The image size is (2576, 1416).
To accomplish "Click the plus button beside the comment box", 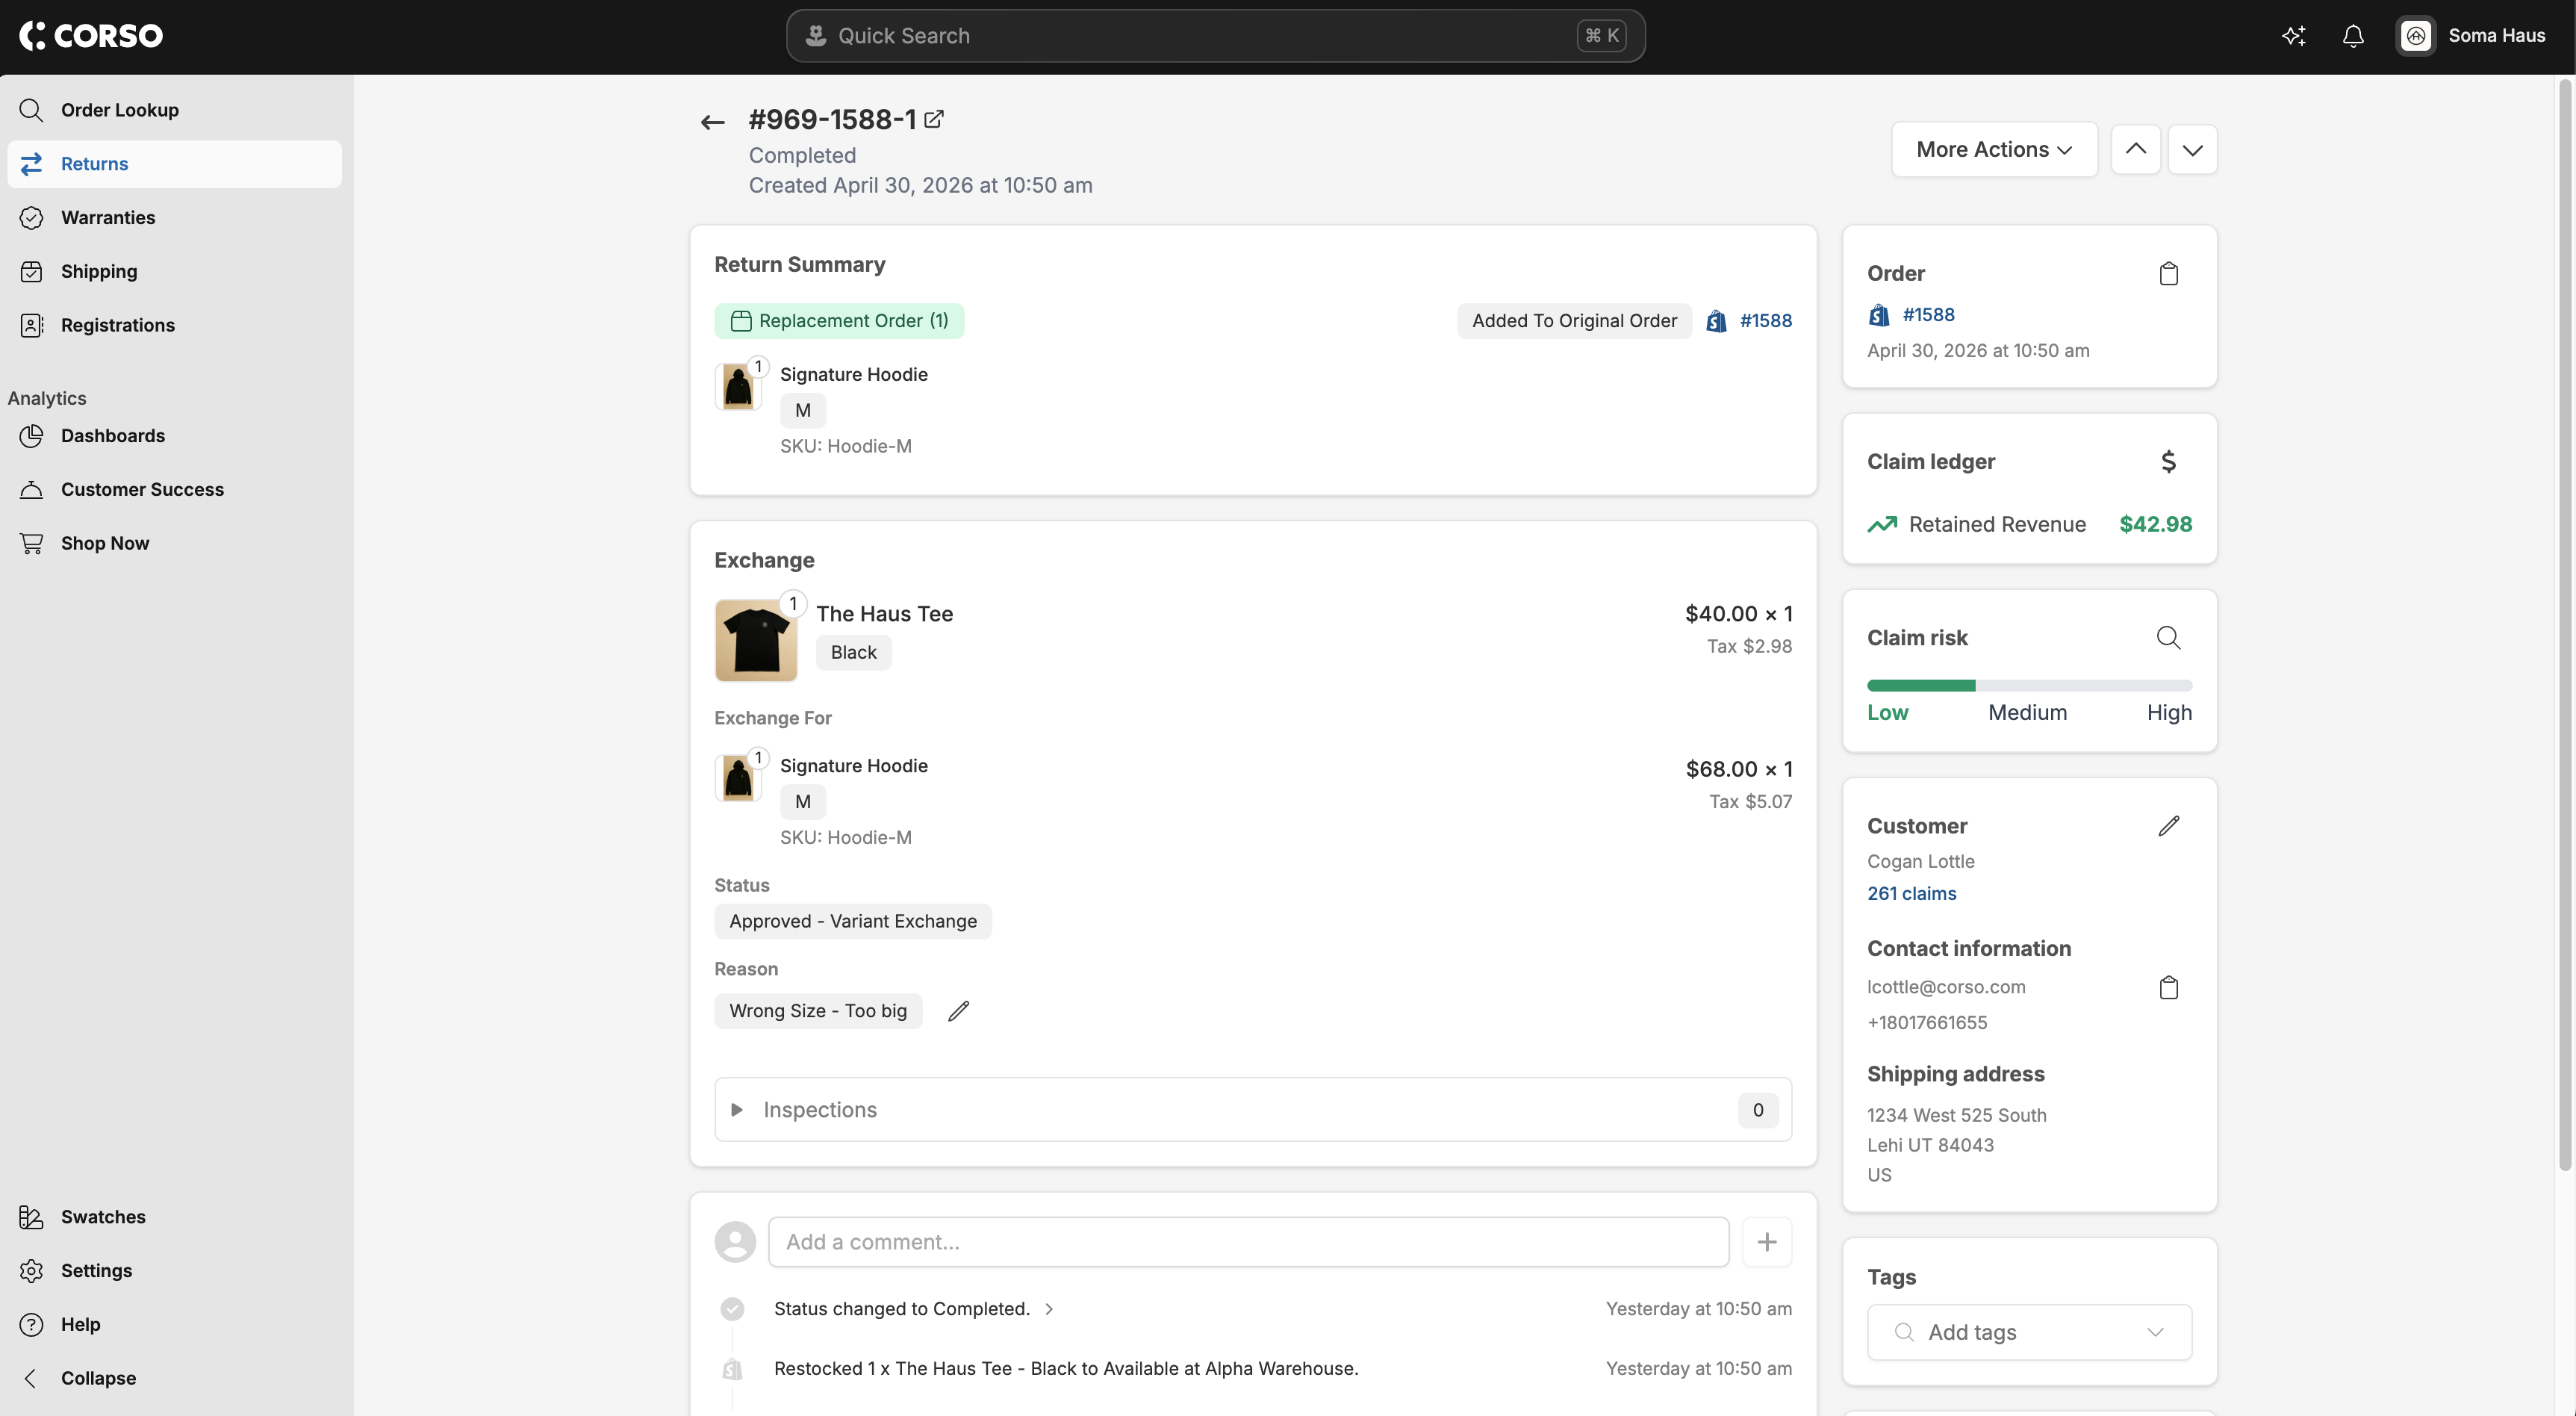I will pos(1766,1242).
